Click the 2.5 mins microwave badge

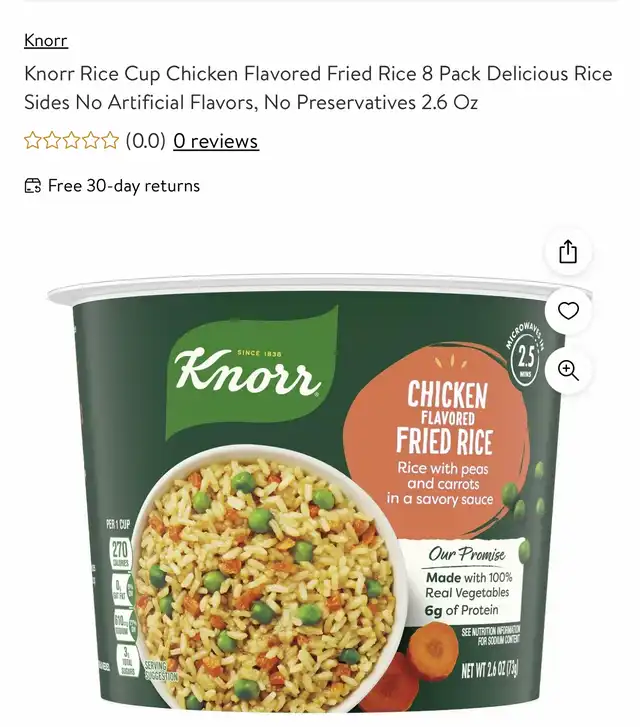click(525, 359)
